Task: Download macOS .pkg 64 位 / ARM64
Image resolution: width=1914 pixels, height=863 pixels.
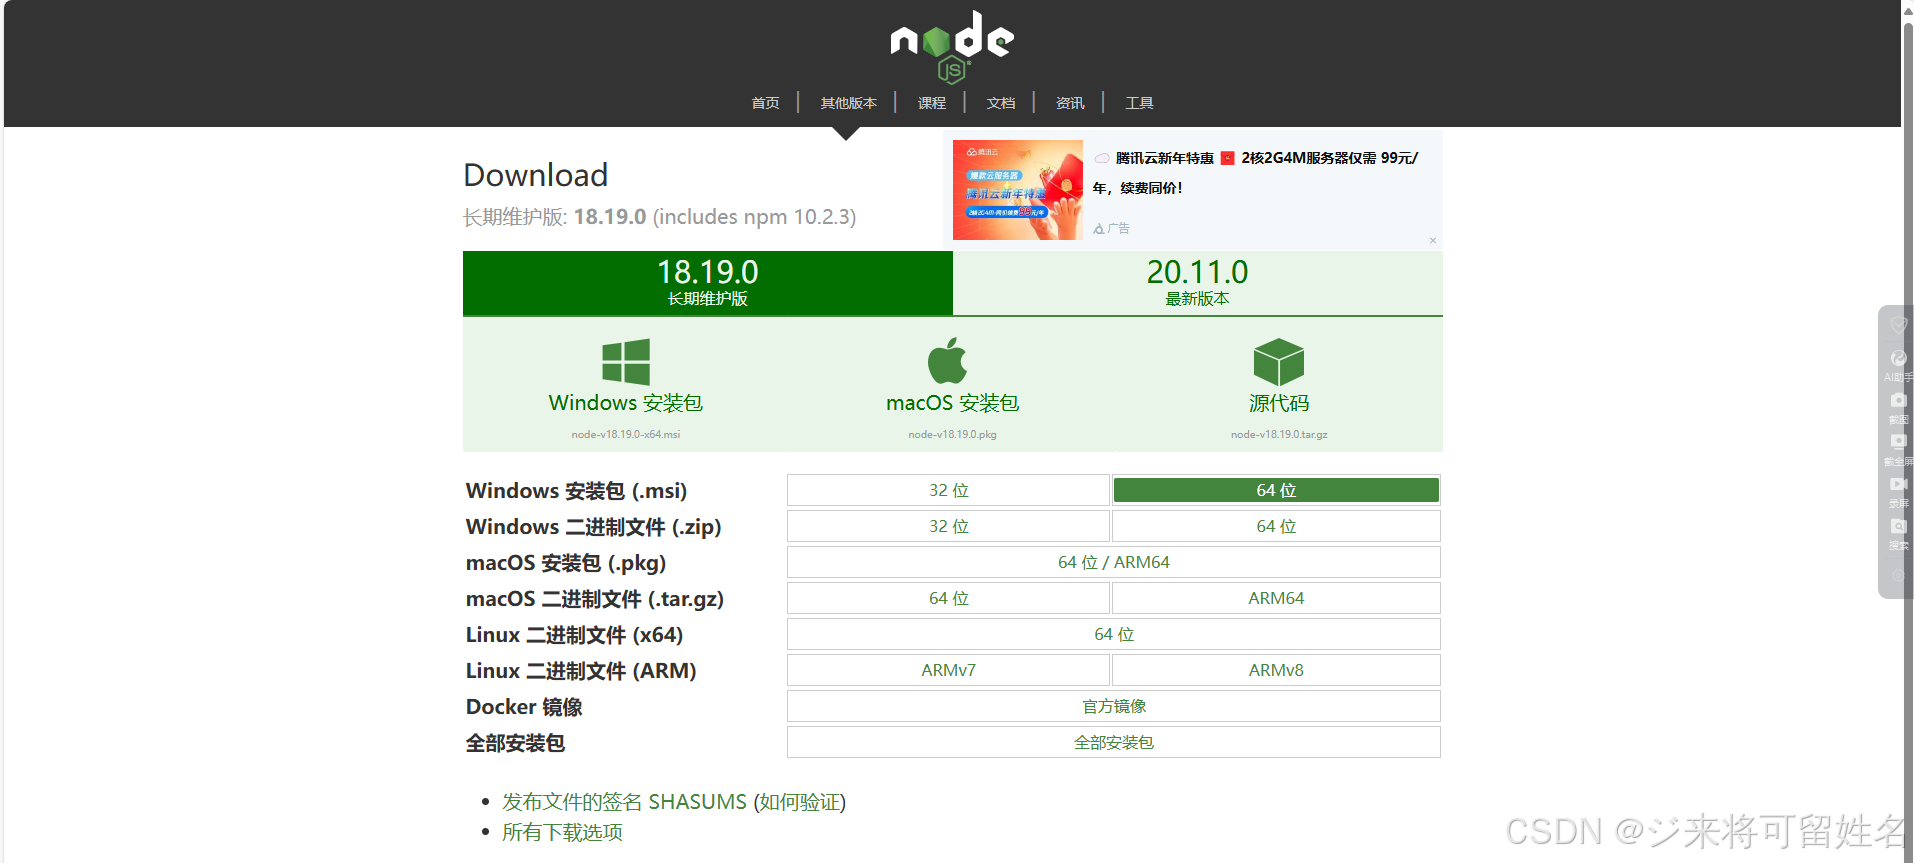Action: [1114, 562]
